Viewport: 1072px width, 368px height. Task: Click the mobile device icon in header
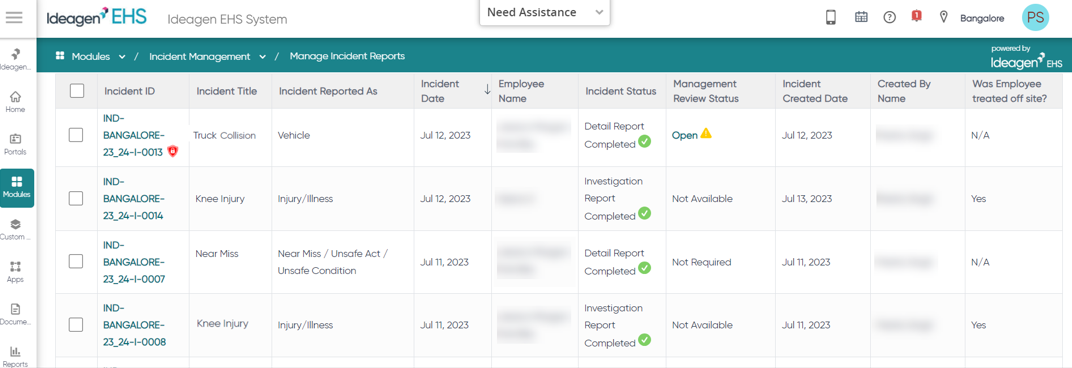(x=831, y=18)
